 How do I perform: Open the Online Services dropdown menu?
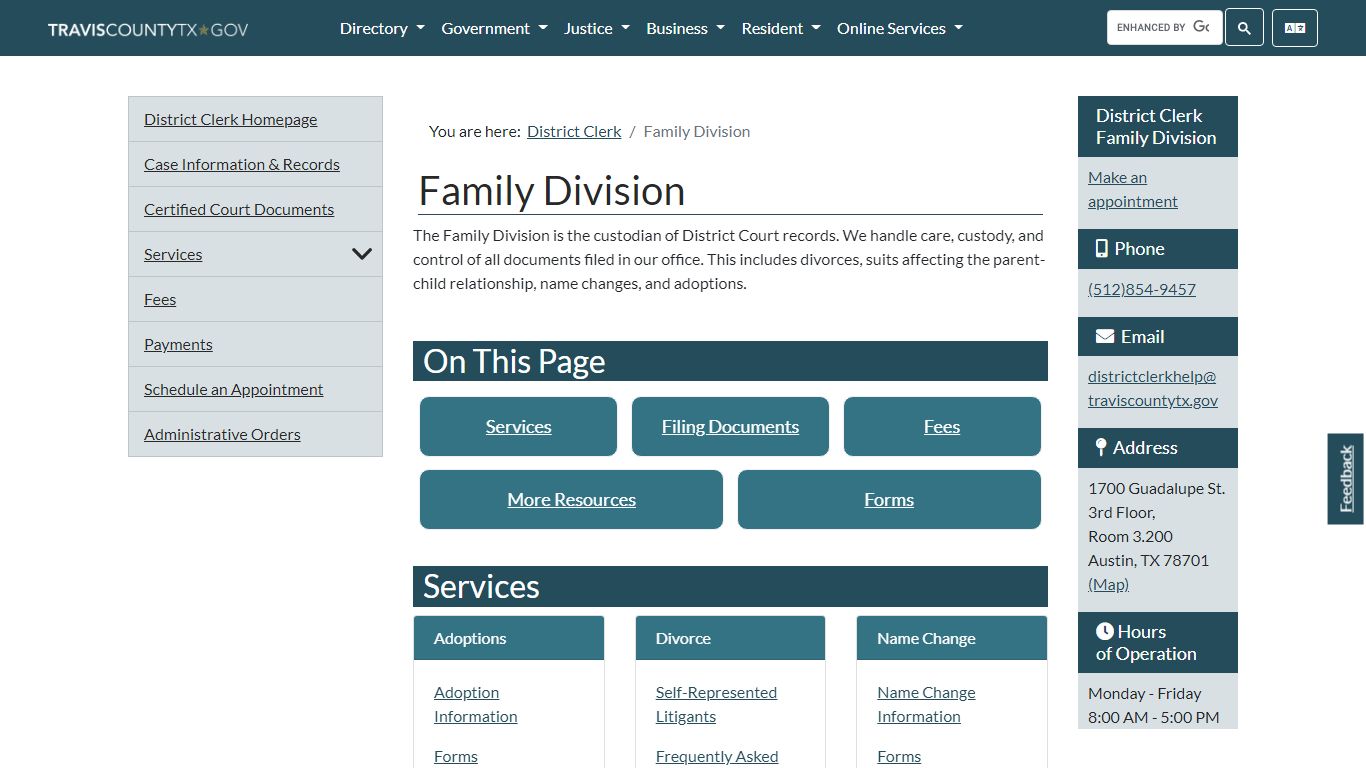(900, 28)
